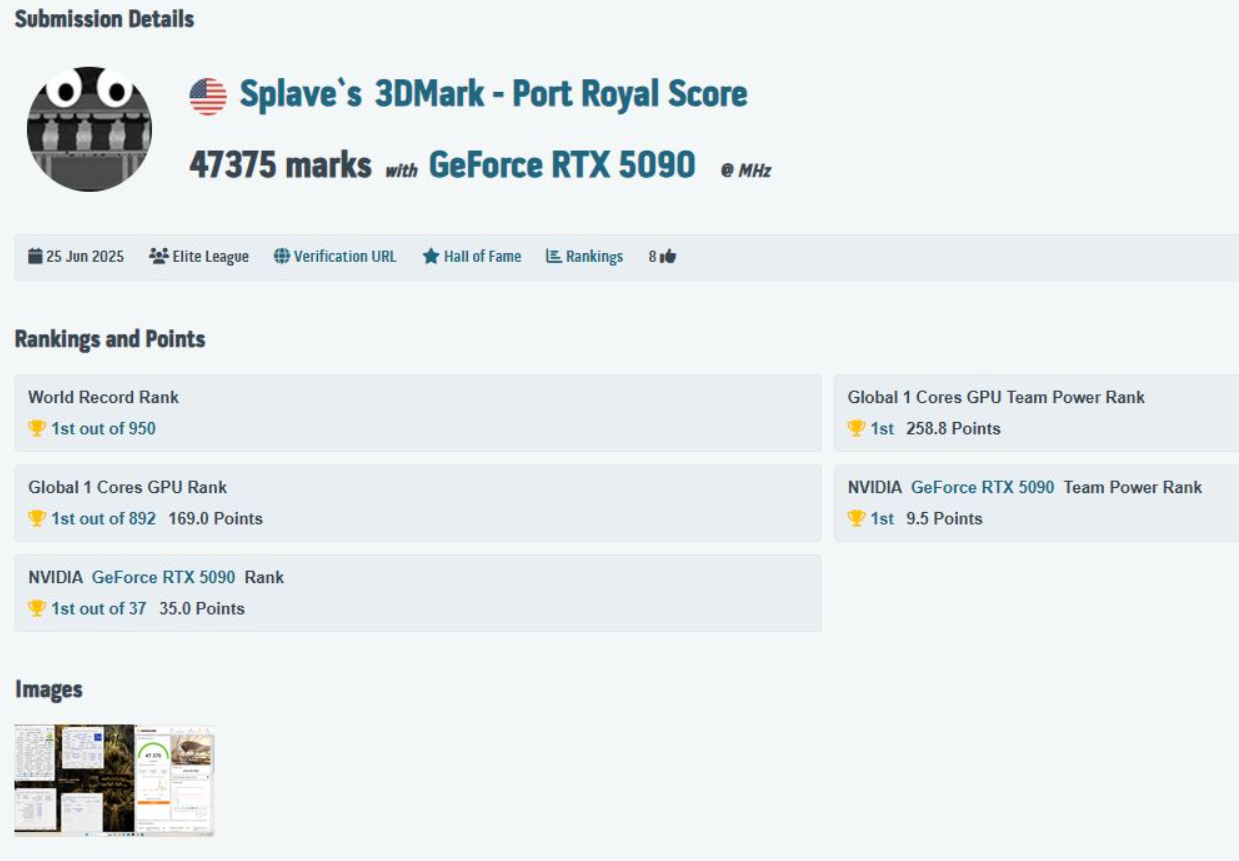This screenshot has width=1239, height=861.
Task: Open GeForce RTX 5090 link in headline
Action: pos(562,164)
